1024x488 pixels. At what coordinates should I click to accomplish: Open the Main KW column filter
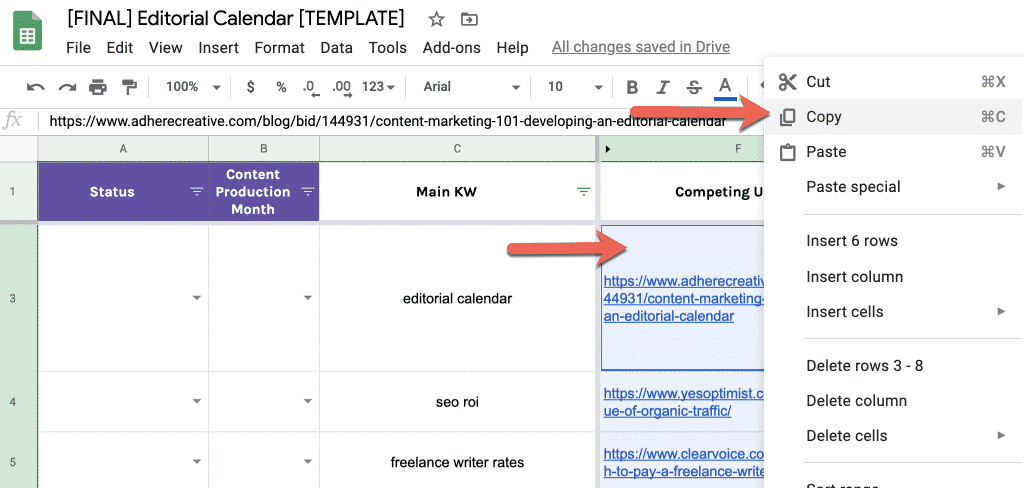click(x=583, y=191)
